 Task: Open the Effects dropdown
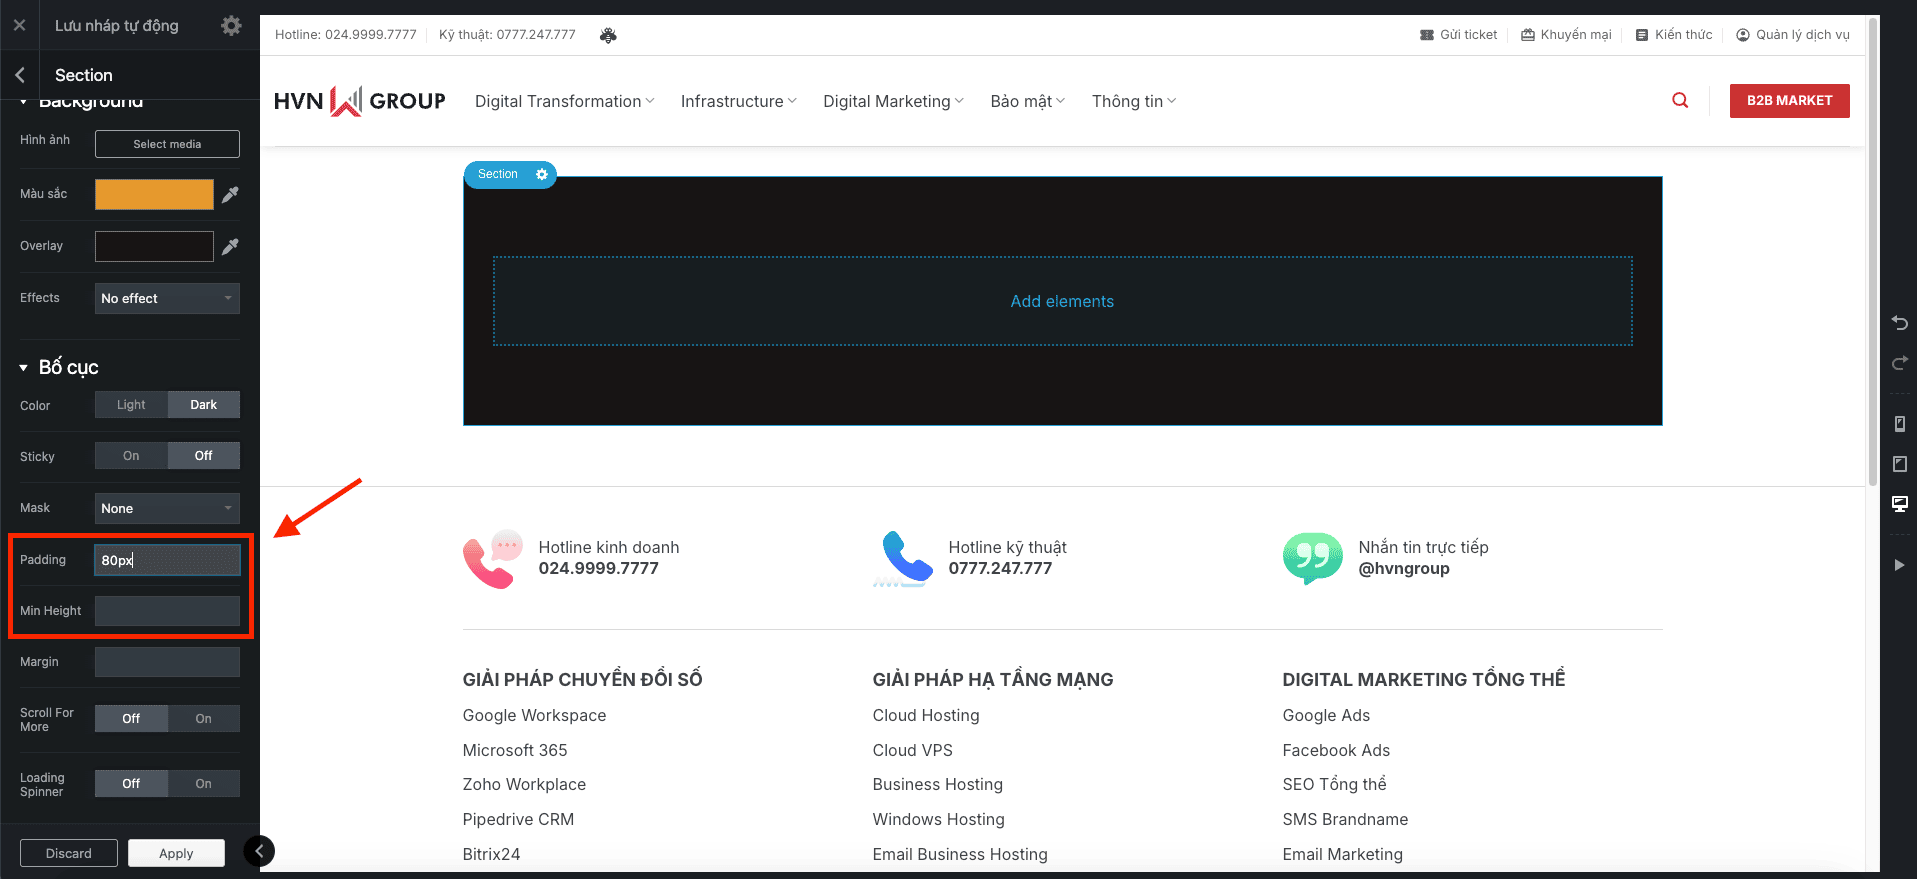pos(167,299)
